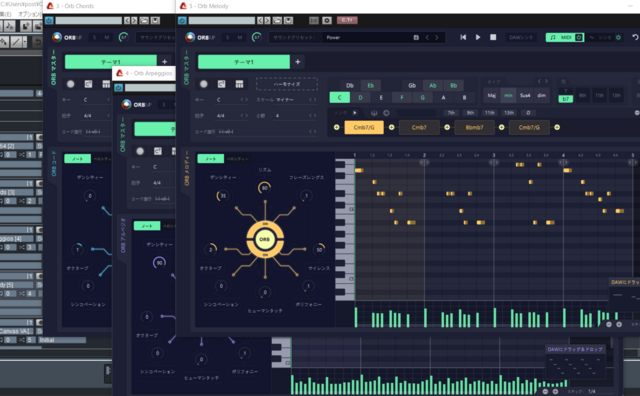Adjust the サイレンス knob at 50
The width and height of the screenshot is (640, 396).
319,249
